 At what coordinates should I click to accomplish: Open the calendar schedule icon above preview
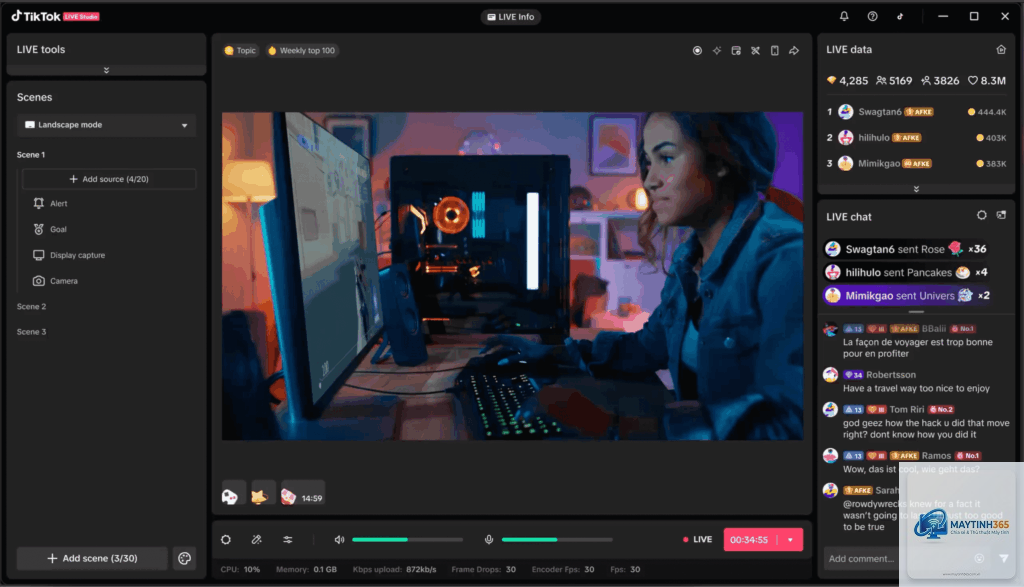(736, 50)
